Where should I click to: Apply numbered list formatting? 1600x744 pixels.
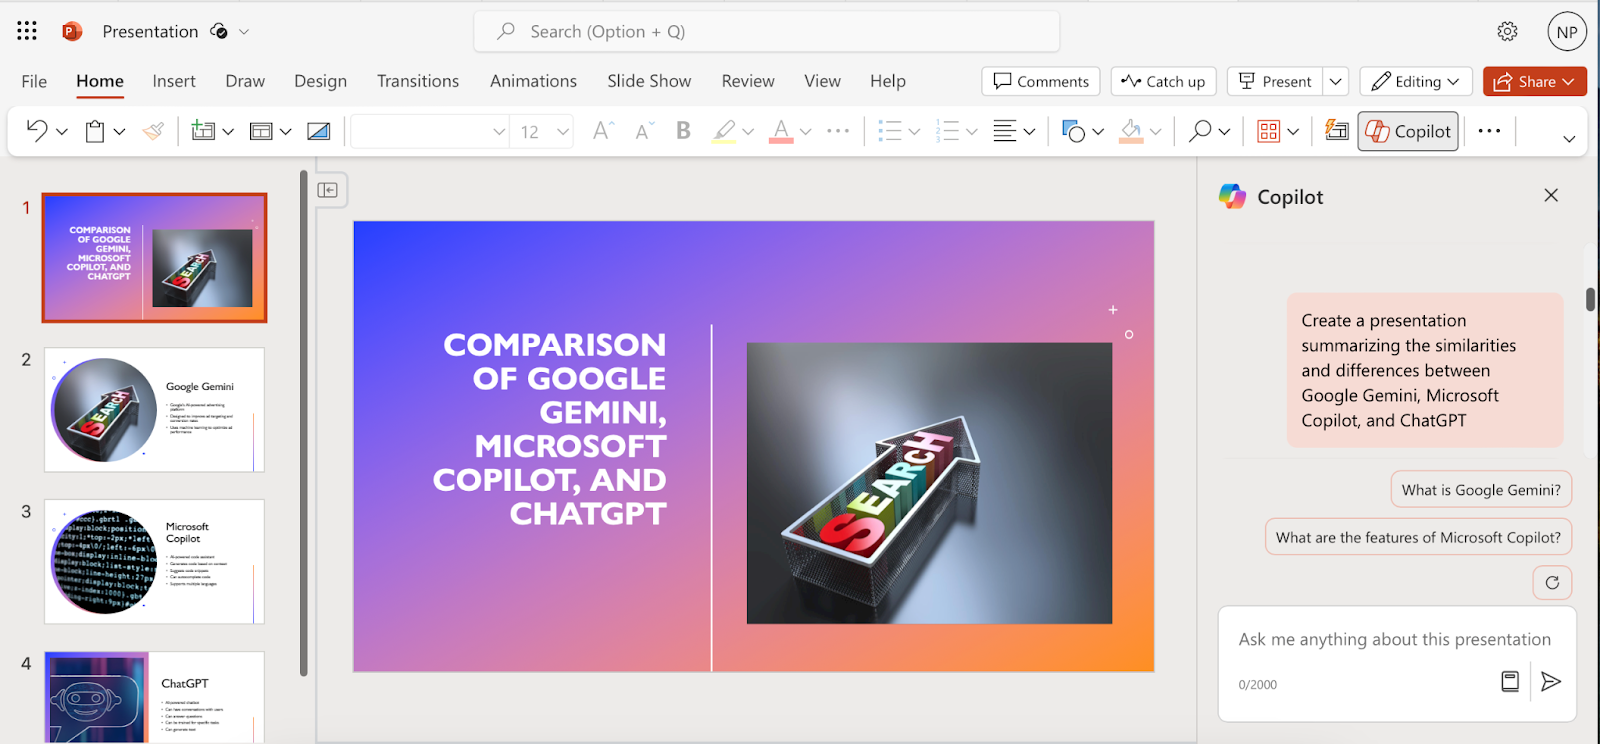[x=947, y=131]
